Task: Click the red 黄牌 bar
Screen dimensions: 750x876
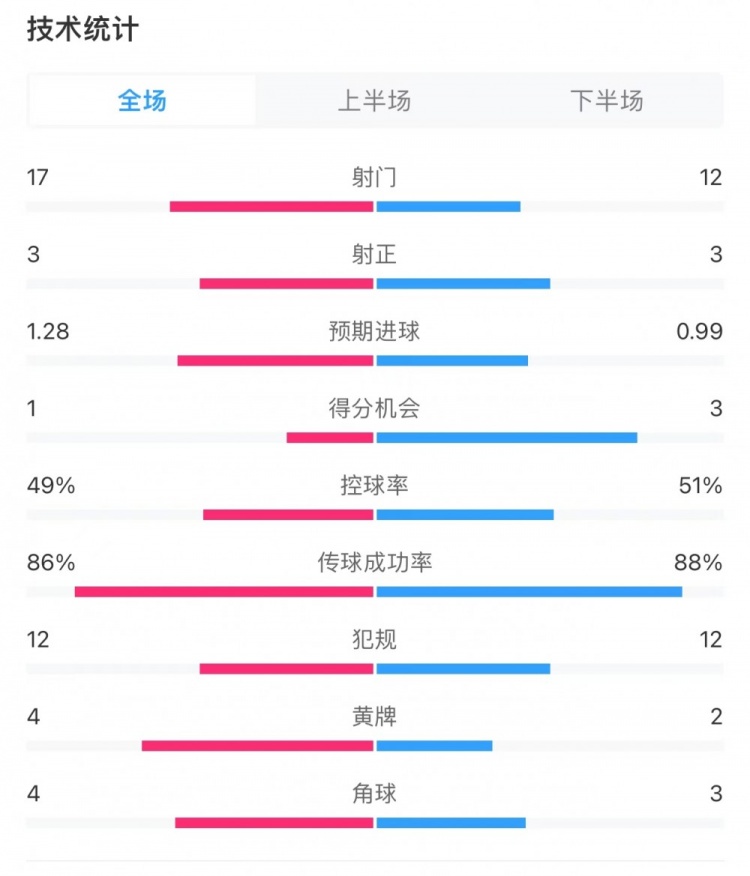Action: pos(257,746)
